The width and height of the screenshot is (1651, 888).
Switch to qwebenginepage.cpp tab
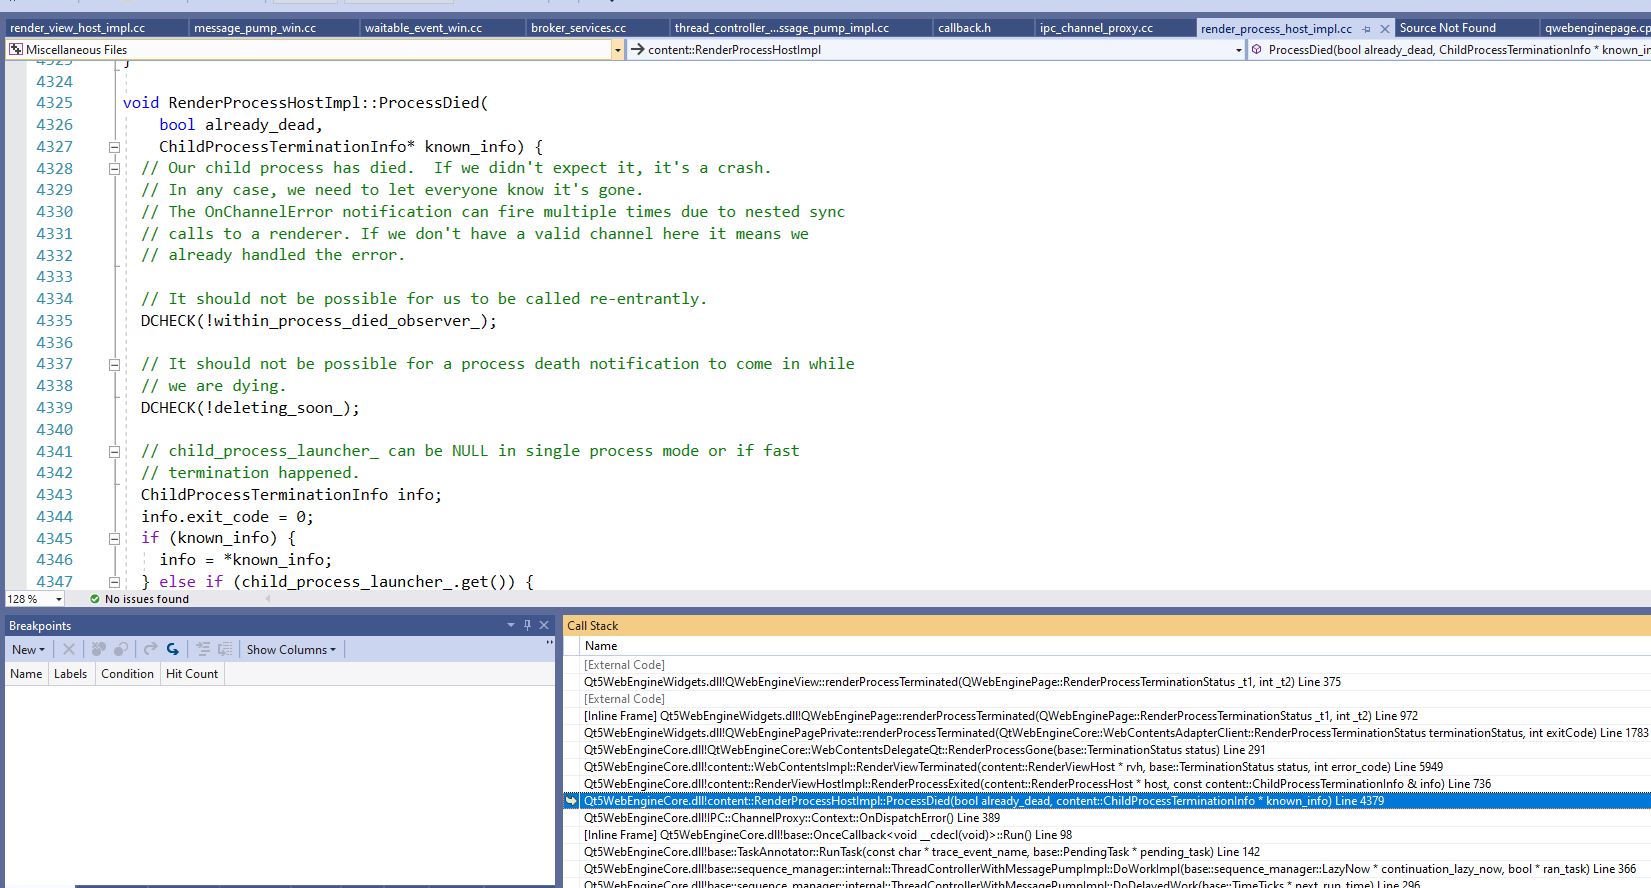click(x=1596, y=28)
